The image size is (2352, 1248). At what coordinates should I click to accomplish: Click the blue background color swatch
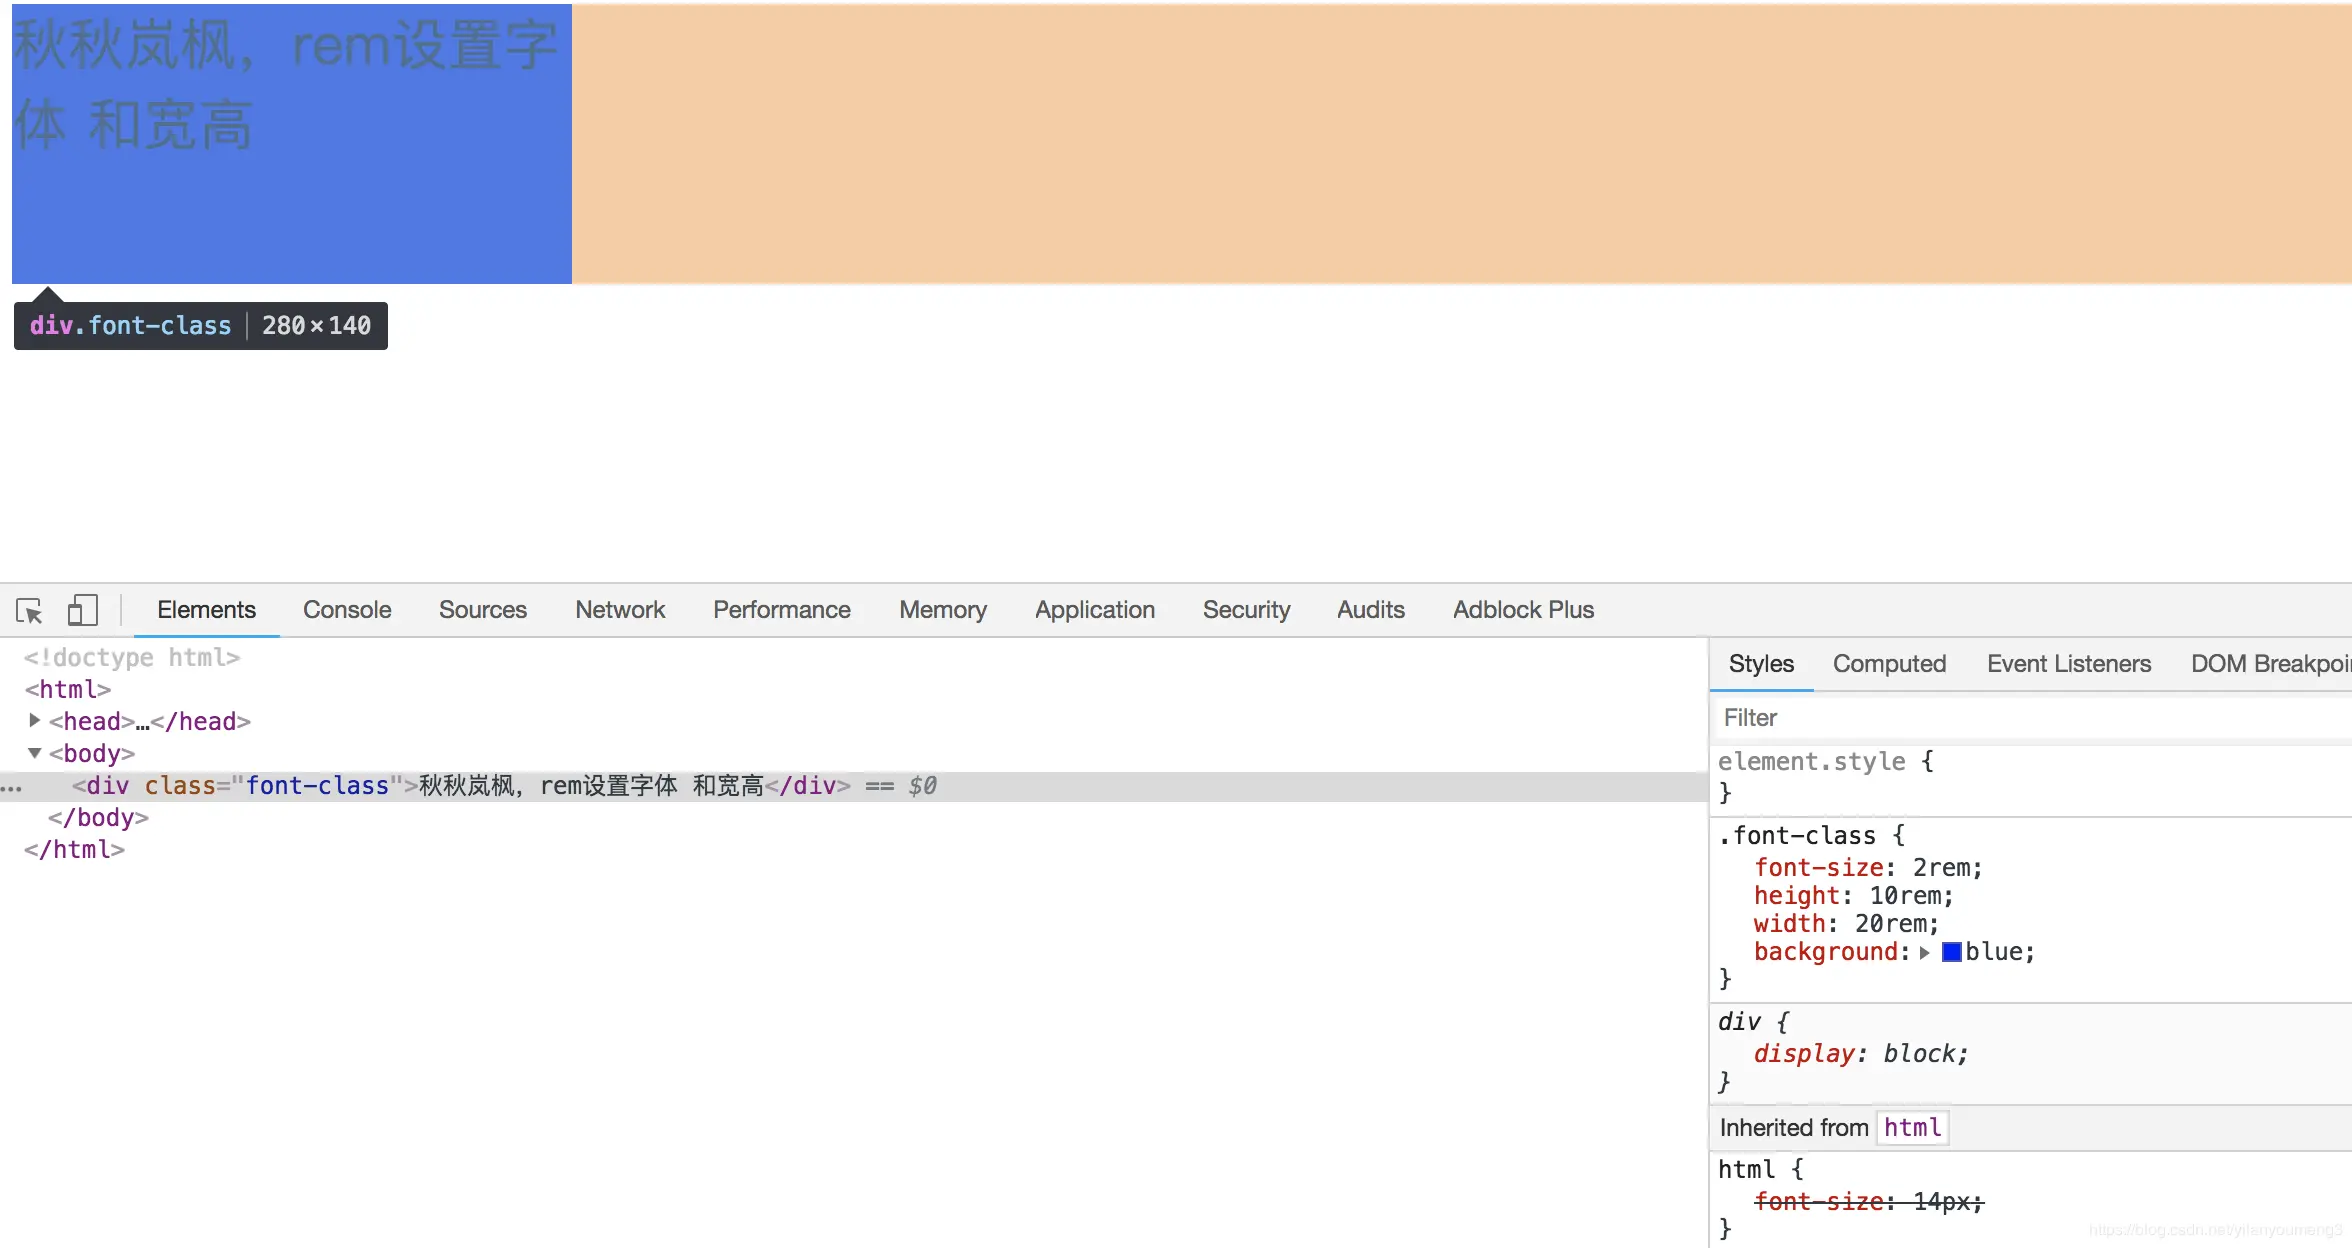(1951, 952)
